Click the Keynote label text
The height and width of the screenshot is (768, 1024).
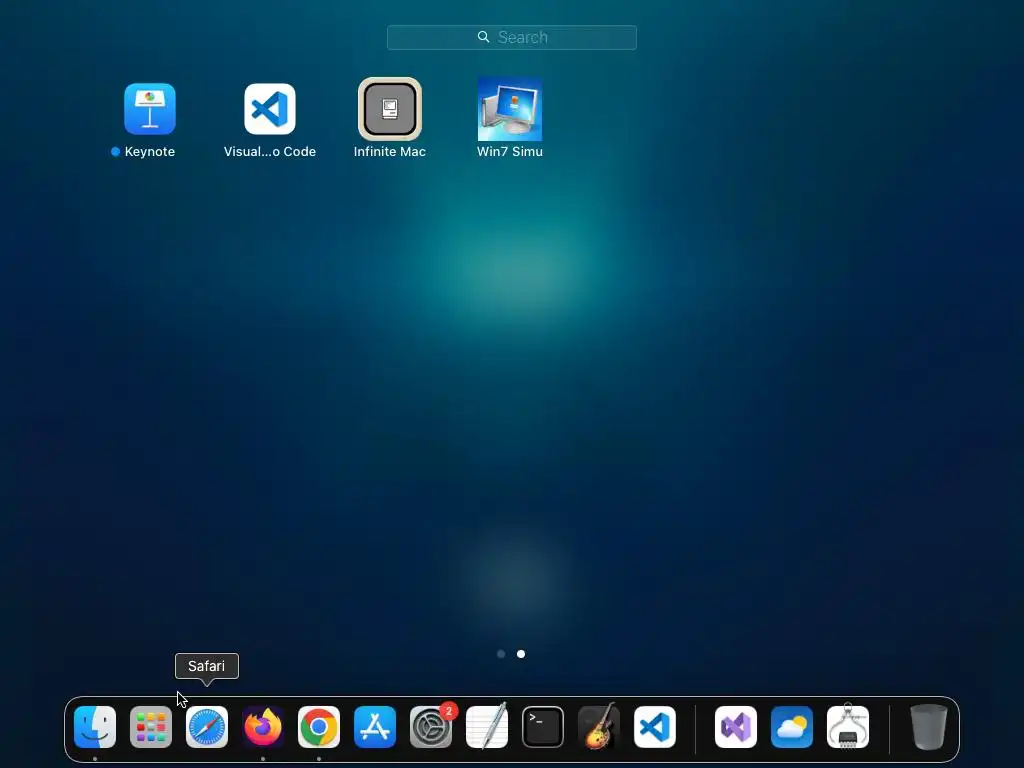pos(150,152)
